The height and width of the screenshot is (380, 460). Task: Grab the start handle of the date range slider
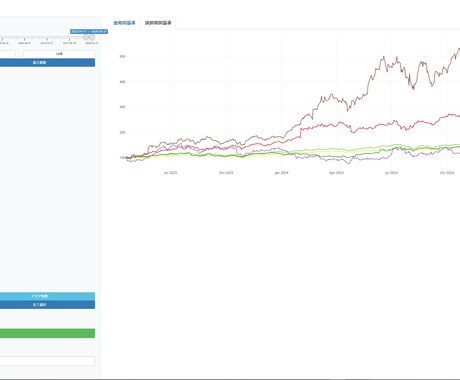[86, 37]
